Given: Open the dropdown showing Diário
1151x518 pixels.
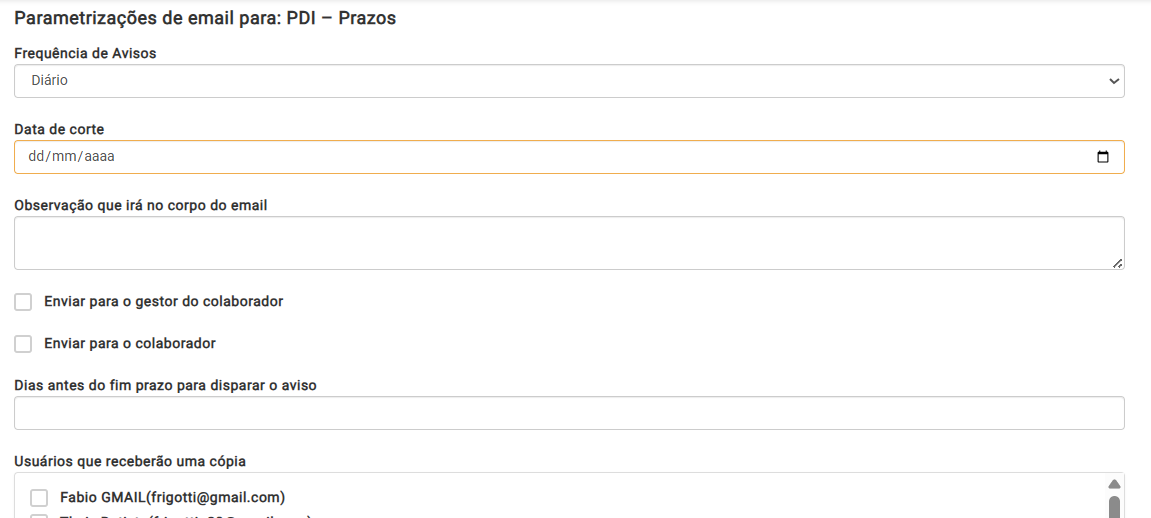Looking at the screenshot, I should tap(568, 81).
